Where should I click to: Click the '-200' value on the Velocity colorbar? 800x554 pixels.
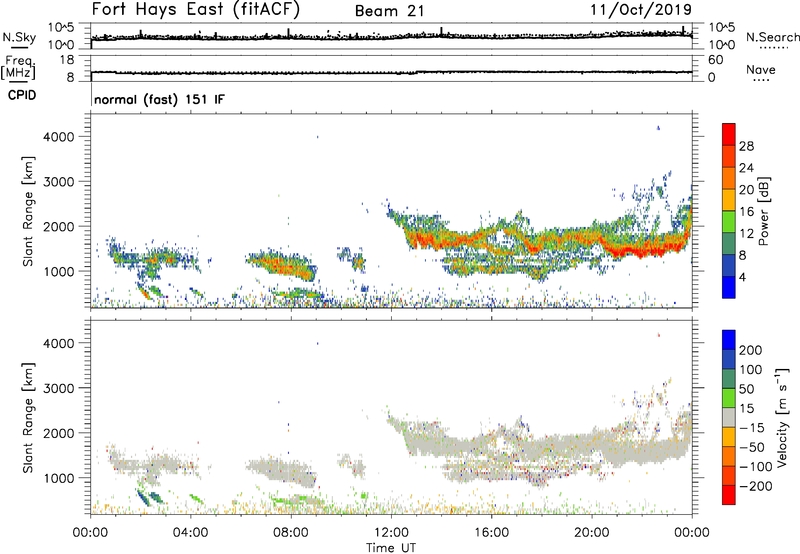[x=756, y=486]
